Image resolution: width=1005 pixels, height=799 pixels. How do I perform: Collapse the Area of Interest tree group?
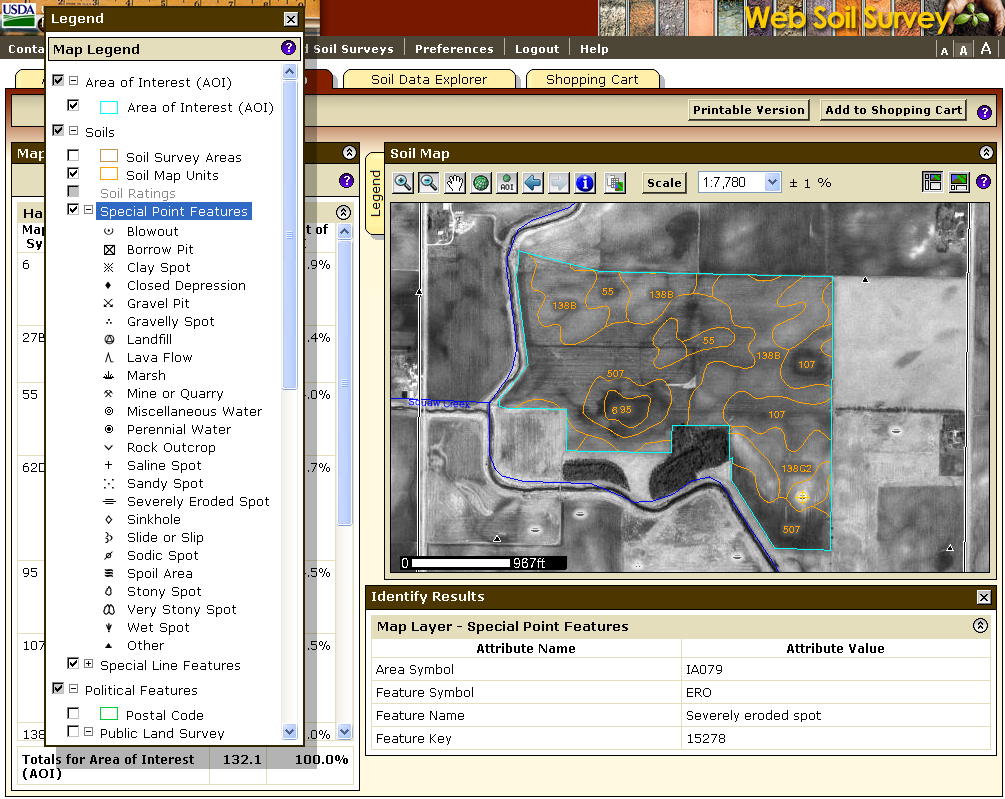coord(74,81)
